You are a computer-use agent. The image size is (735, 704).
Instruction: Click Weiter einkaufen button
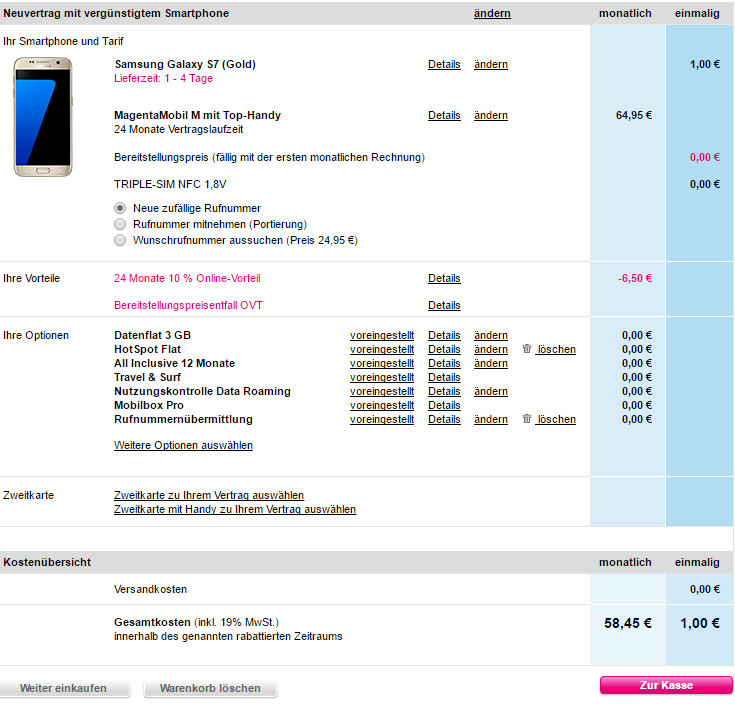(x=64, y=688)
